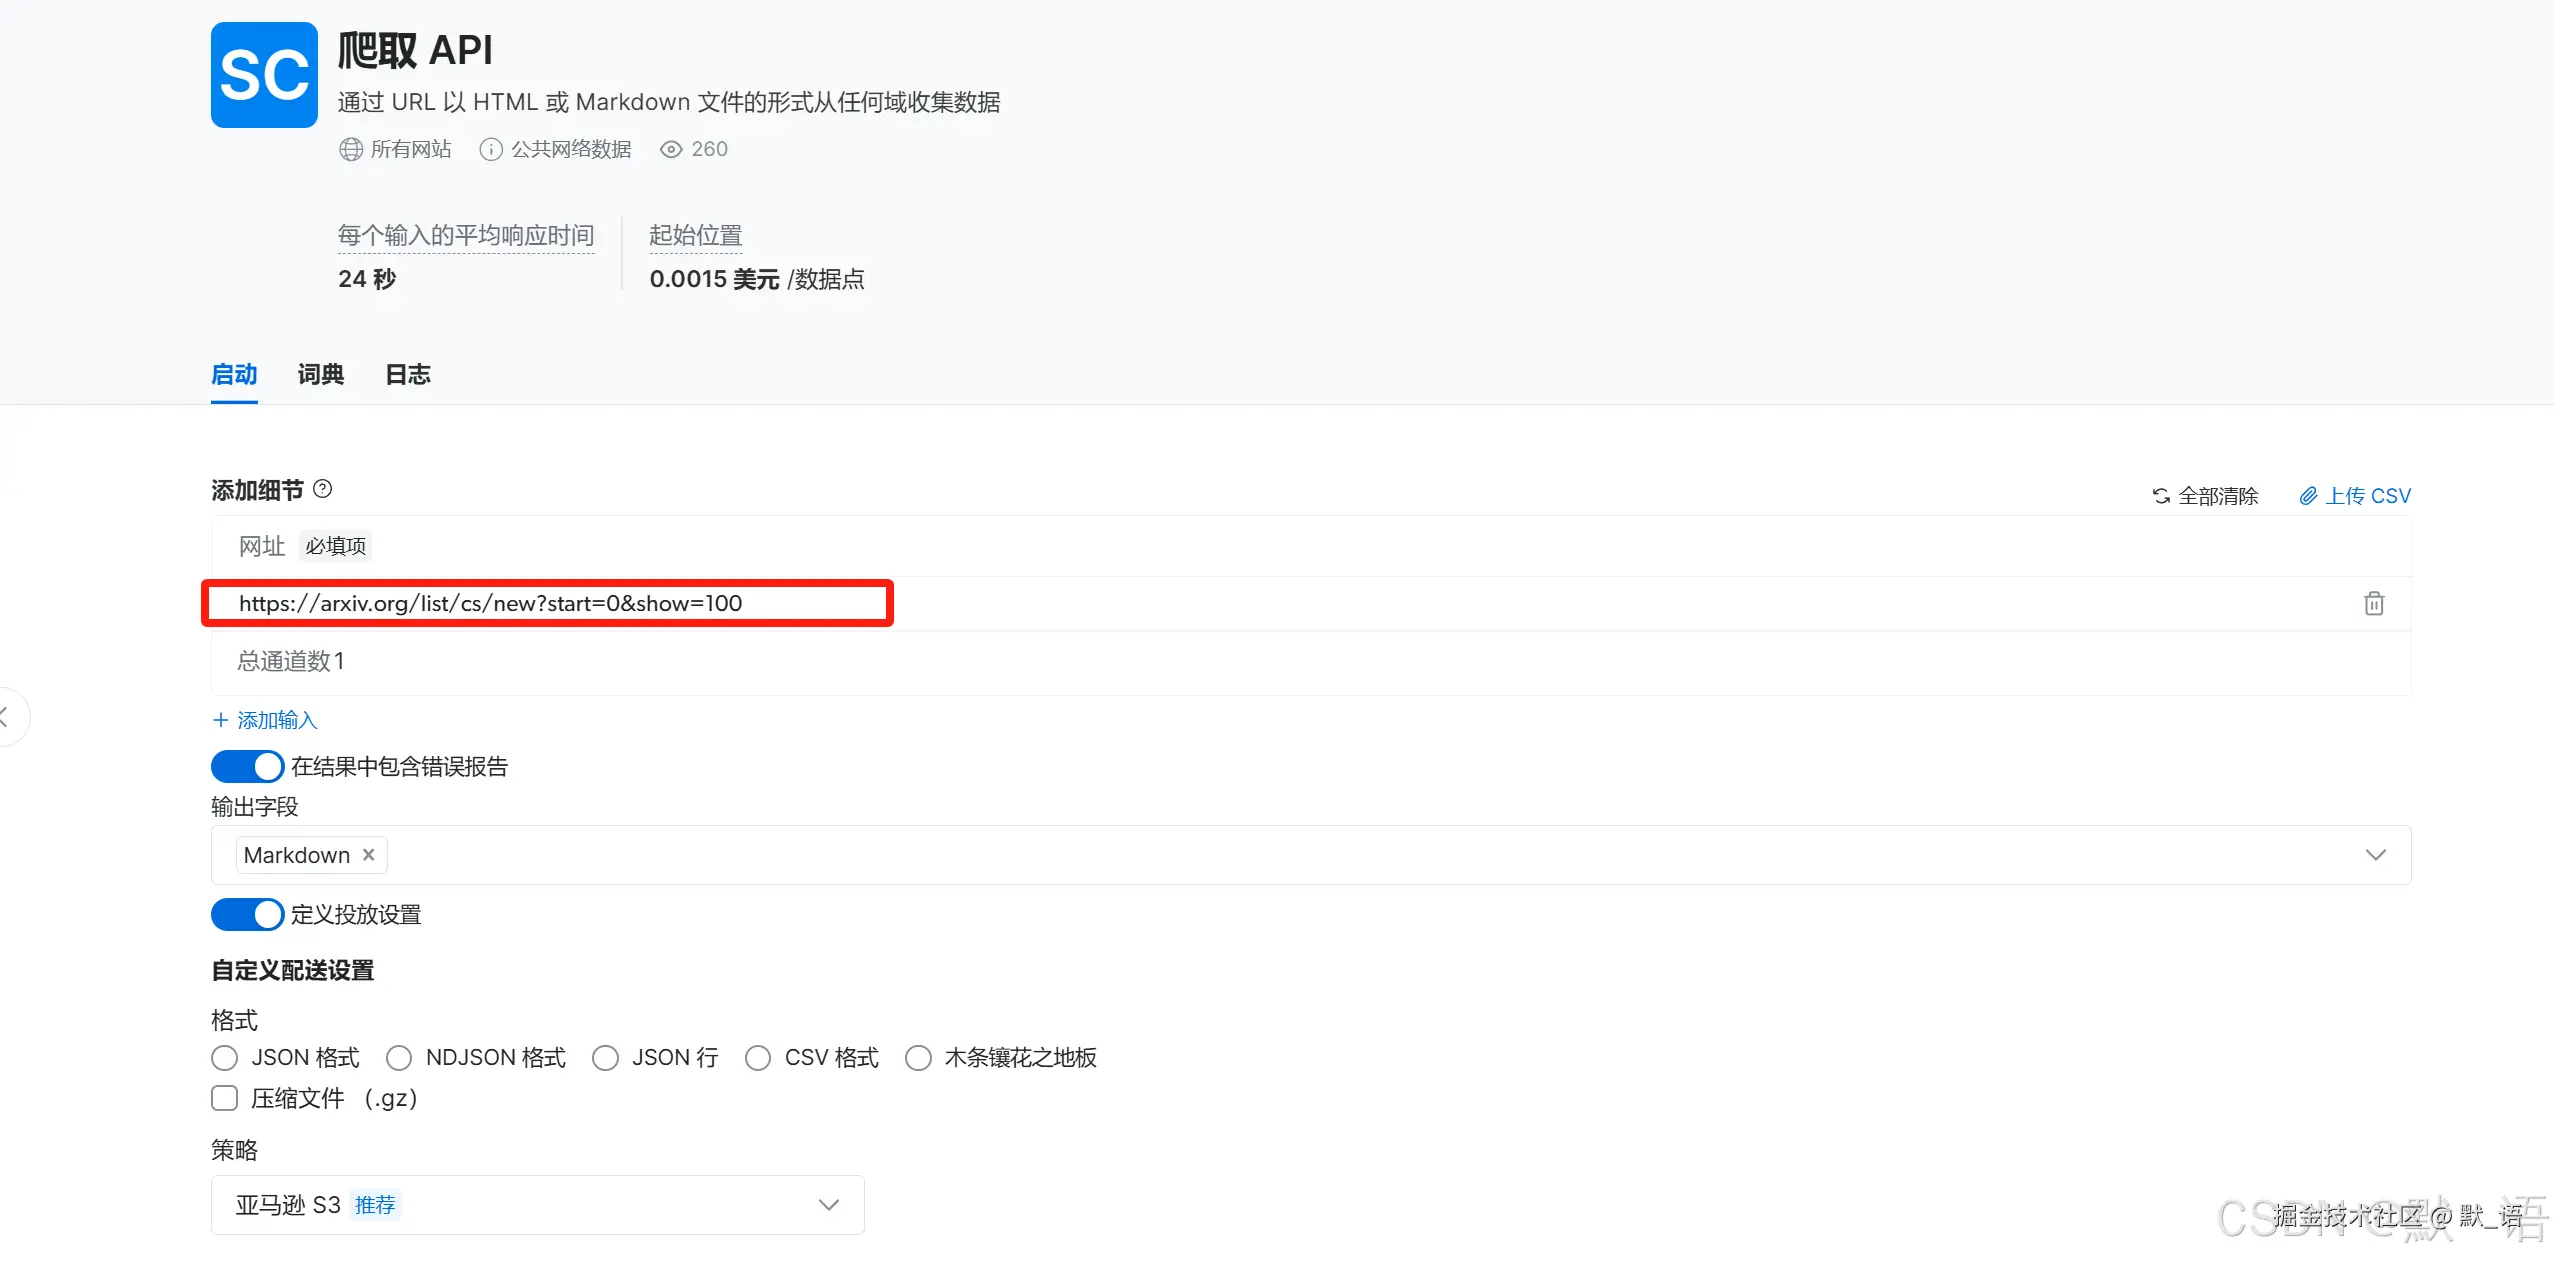Image resolution: width=2554 pixels, height=1261 pixels.
Task: Click the info icon next to 公共网络数据
Action: pyautogui.click(x=490, y=148)
